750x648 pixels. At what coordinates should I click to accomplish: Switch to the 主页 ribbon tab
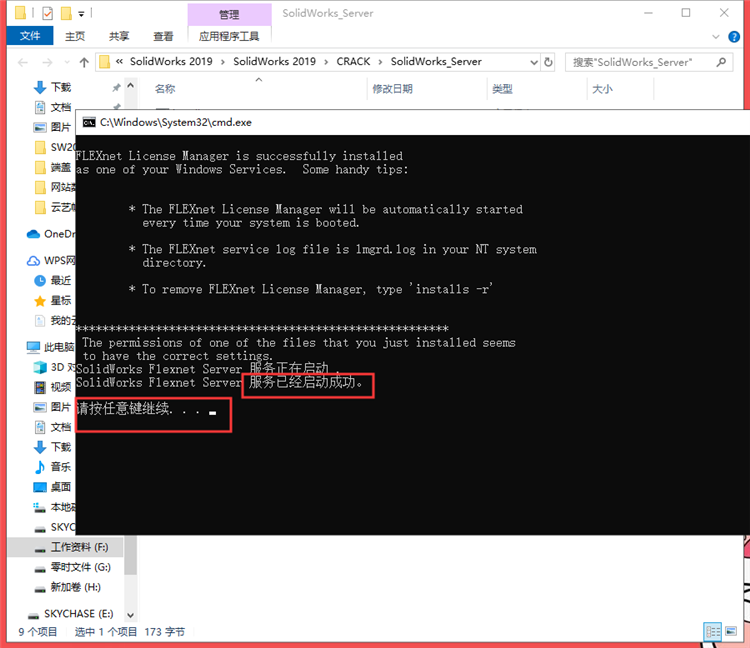click(75, 36)
